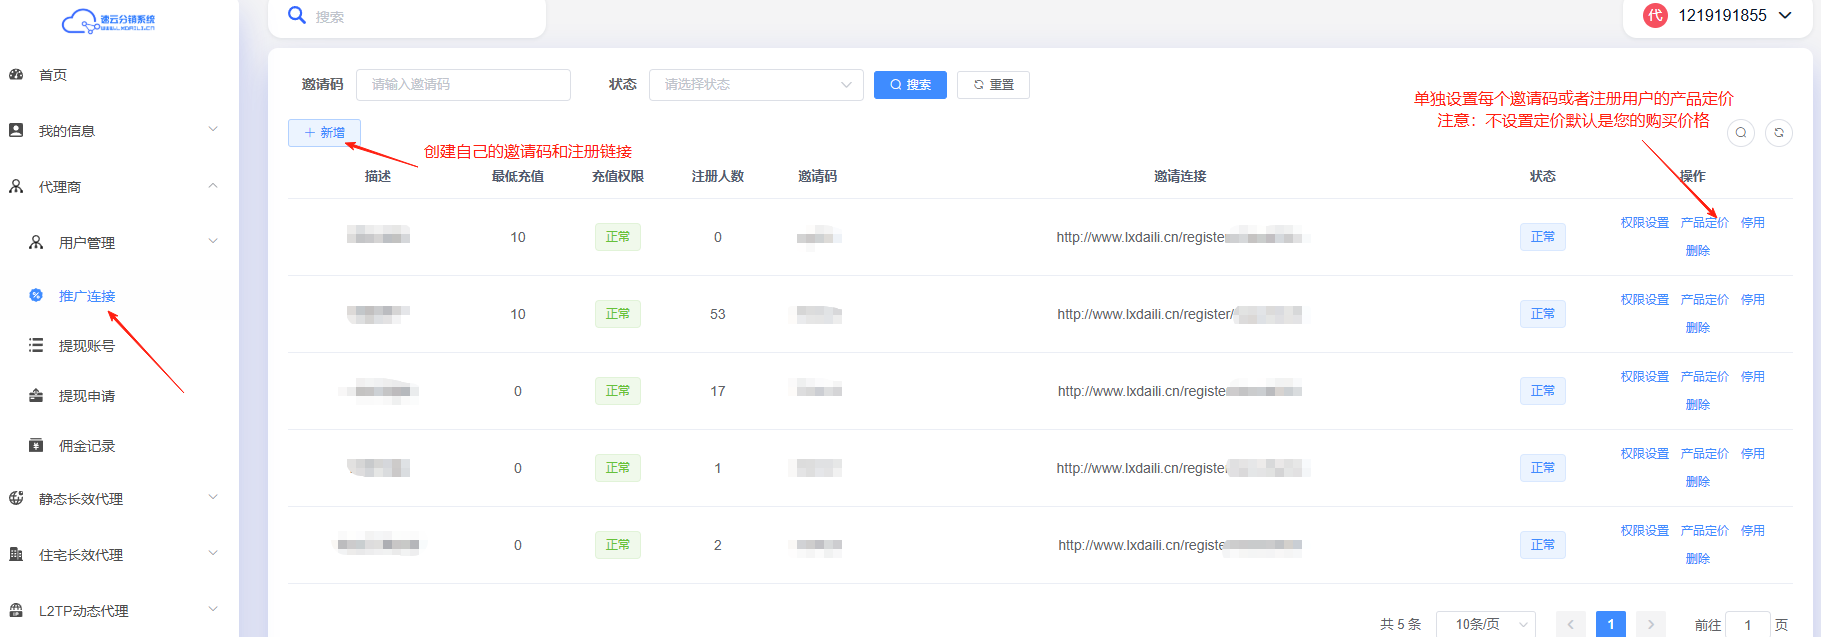The height and width of the screenshot is (637, 1821).
Task: Open 提现账号 in the sidebar
Action: tap(86, 346)
